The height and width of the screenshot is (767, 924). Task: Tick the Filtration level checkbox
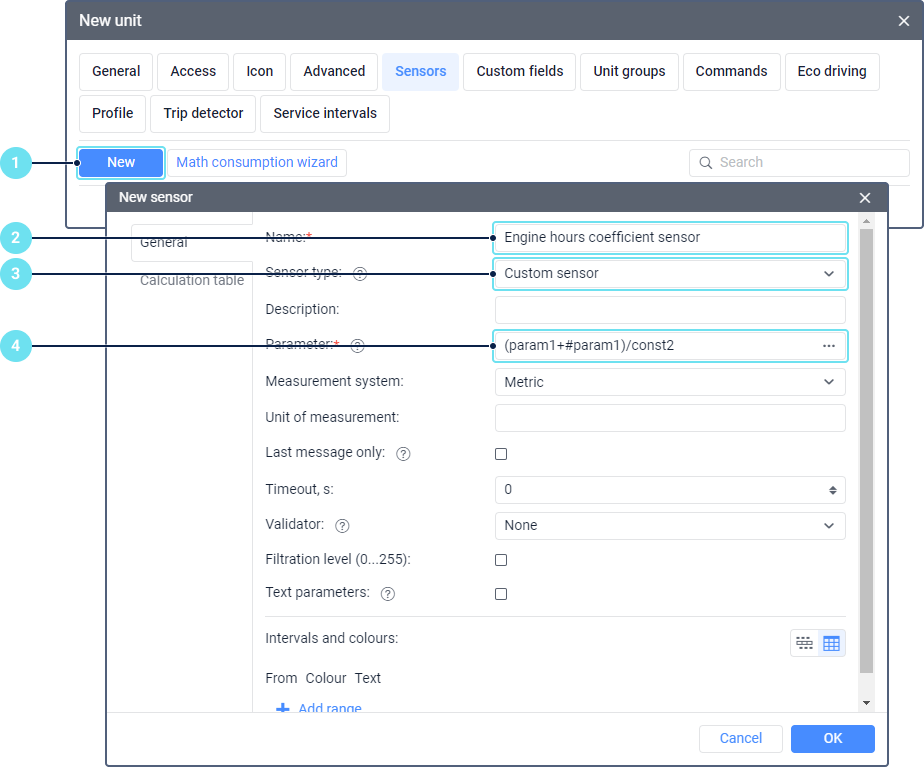point(501,560)
